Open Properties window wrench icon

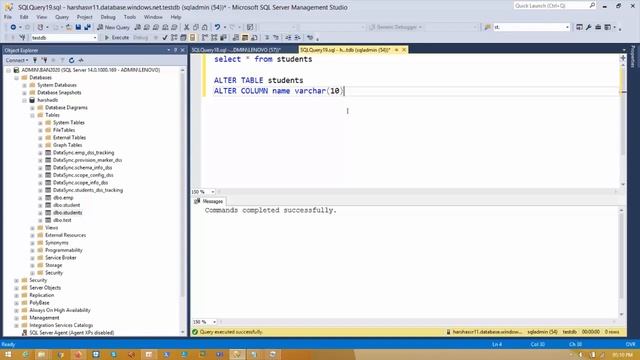click(588, 27)
